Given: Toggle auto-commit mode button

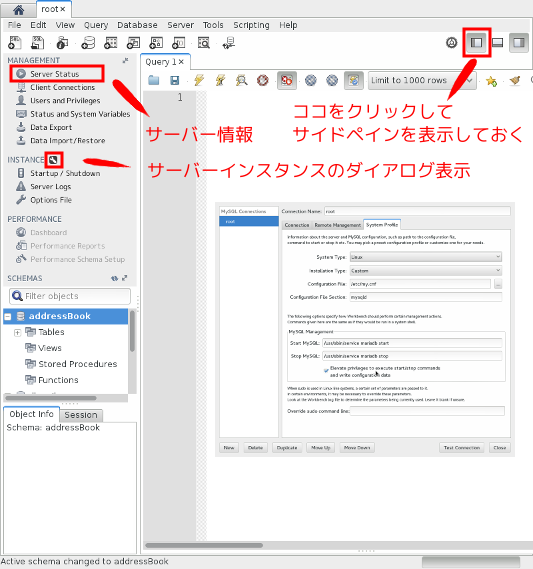Looking at the screenshot, I should pos(353,80).
